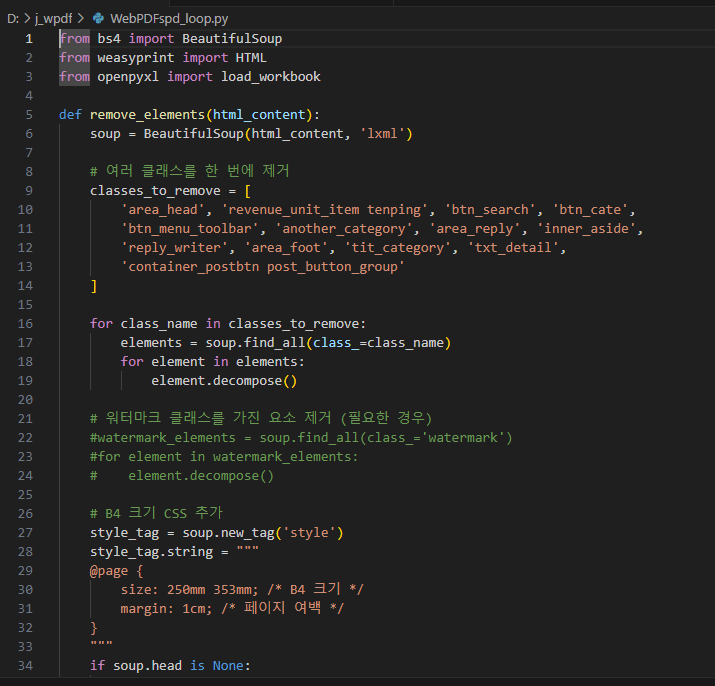The width and height of the screenshot is (715, 686).
Task: Click function name 'remove_elements'
Action: [147, 114]
